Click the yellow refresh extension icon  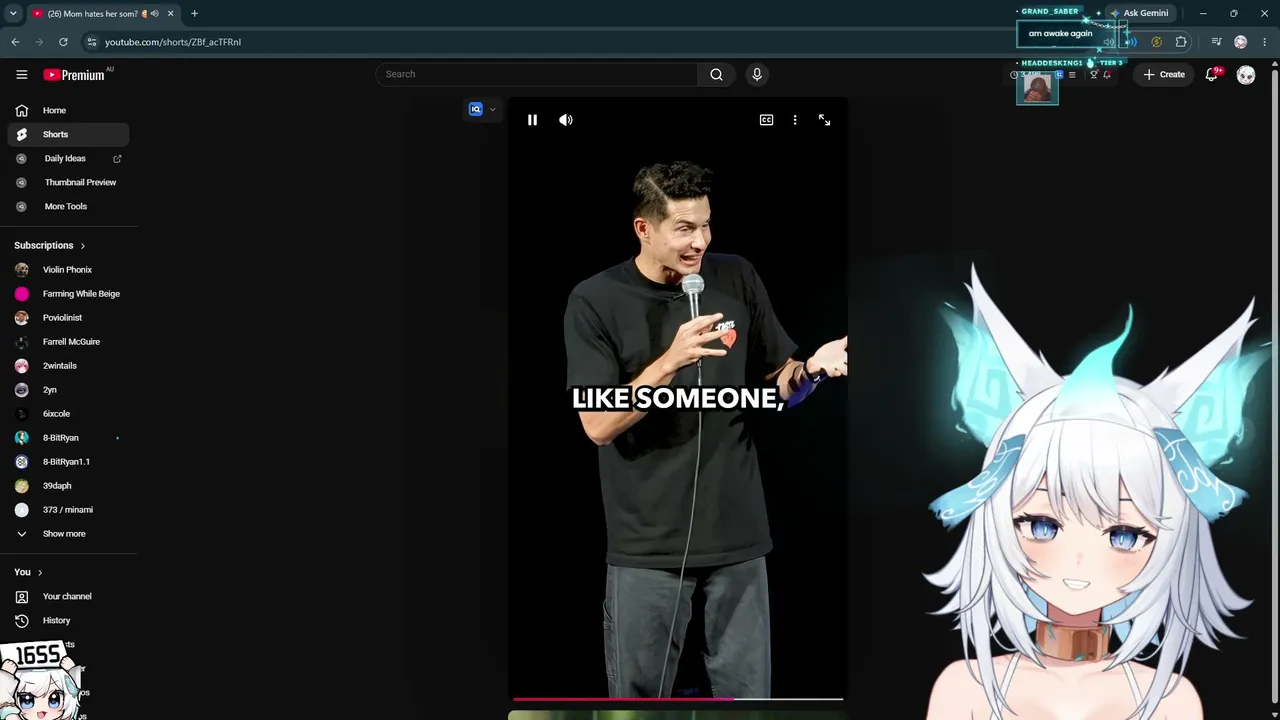pyautogui.click(x=1157, y=42)
